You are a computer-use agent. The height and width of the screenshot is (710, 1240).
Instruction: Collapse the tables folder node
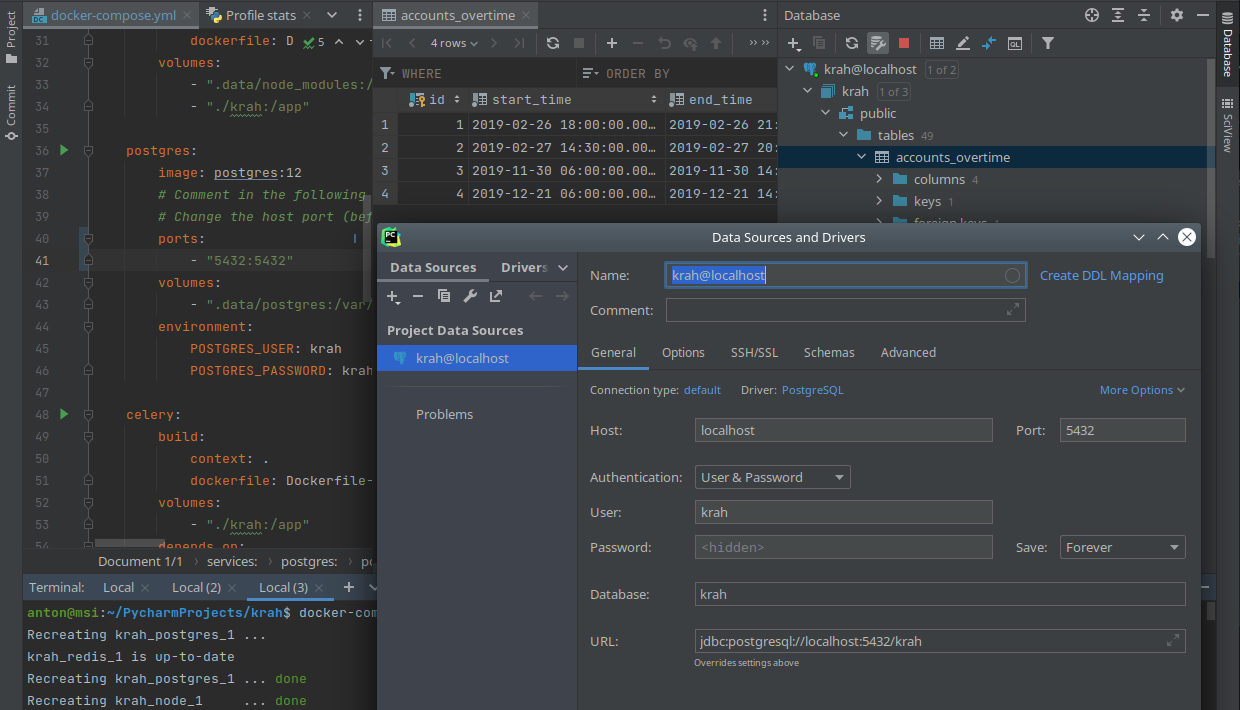(844, 135)
